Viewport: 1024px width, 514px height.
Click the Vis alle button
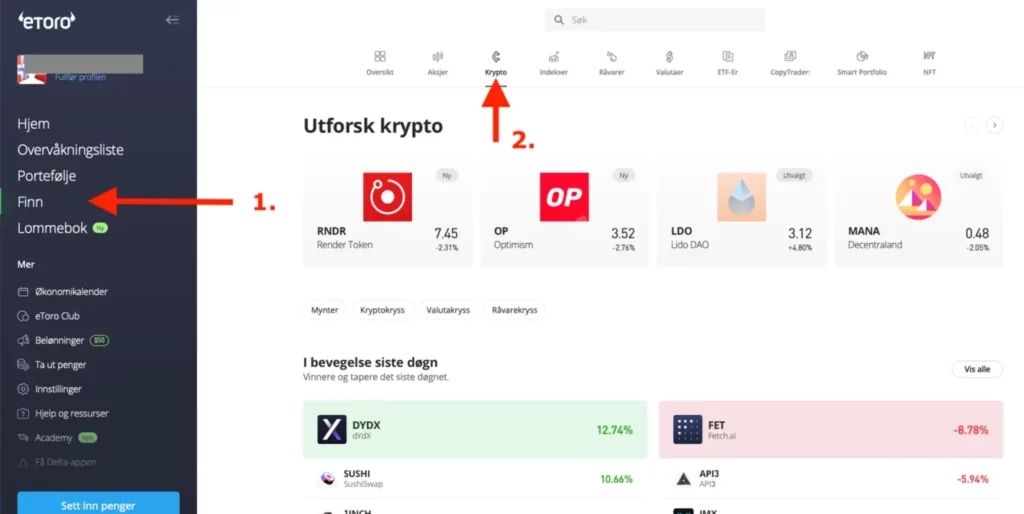tap(977, 369)
